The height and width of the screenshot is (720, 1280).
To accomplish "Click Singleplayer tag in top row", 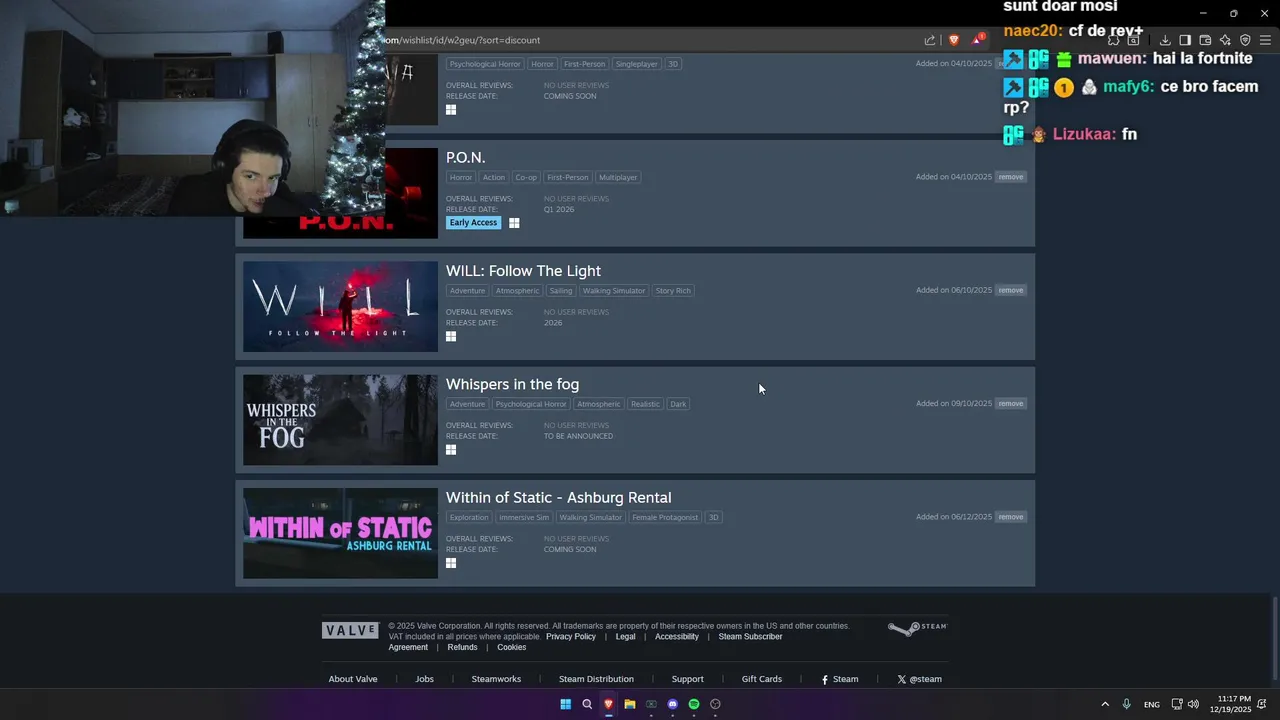I will (x=637, y=64).
